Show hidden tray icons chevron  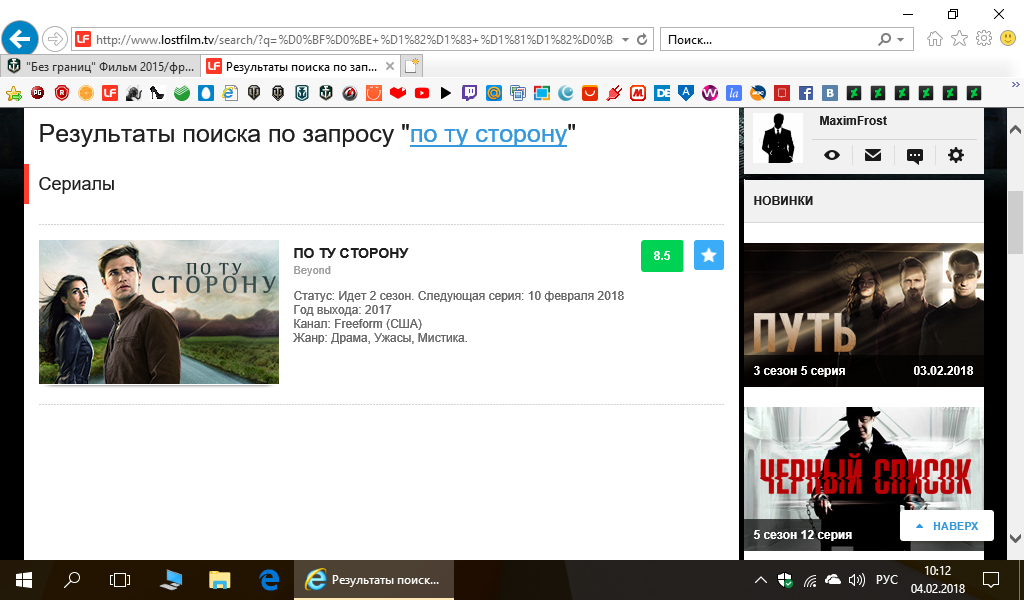click(761, 580)
